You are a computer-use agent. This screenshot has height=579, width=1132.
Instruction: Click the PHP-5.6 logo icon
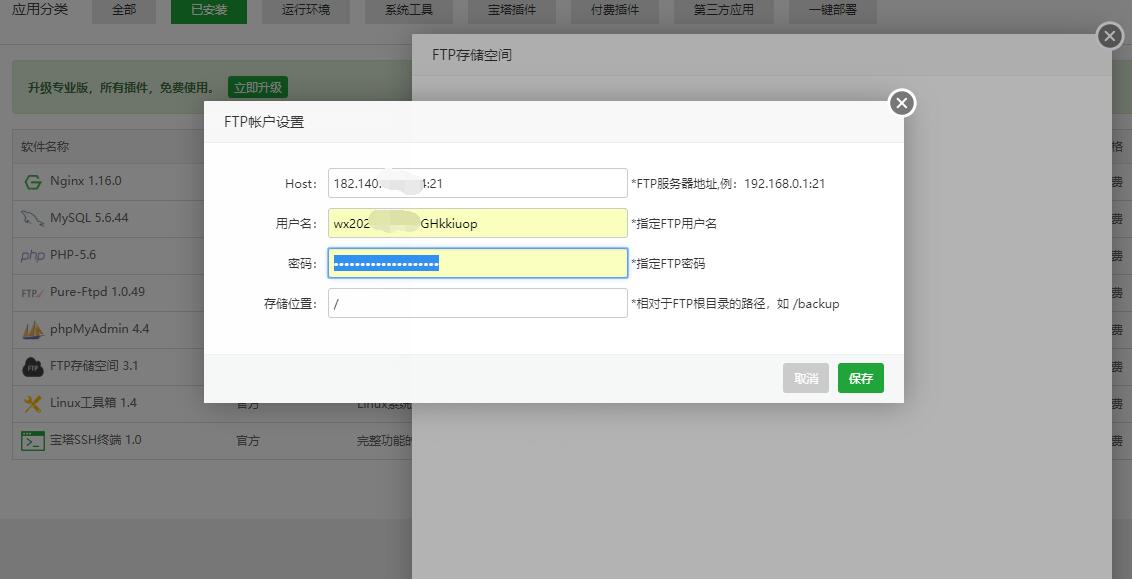click(x=32, y=255)
